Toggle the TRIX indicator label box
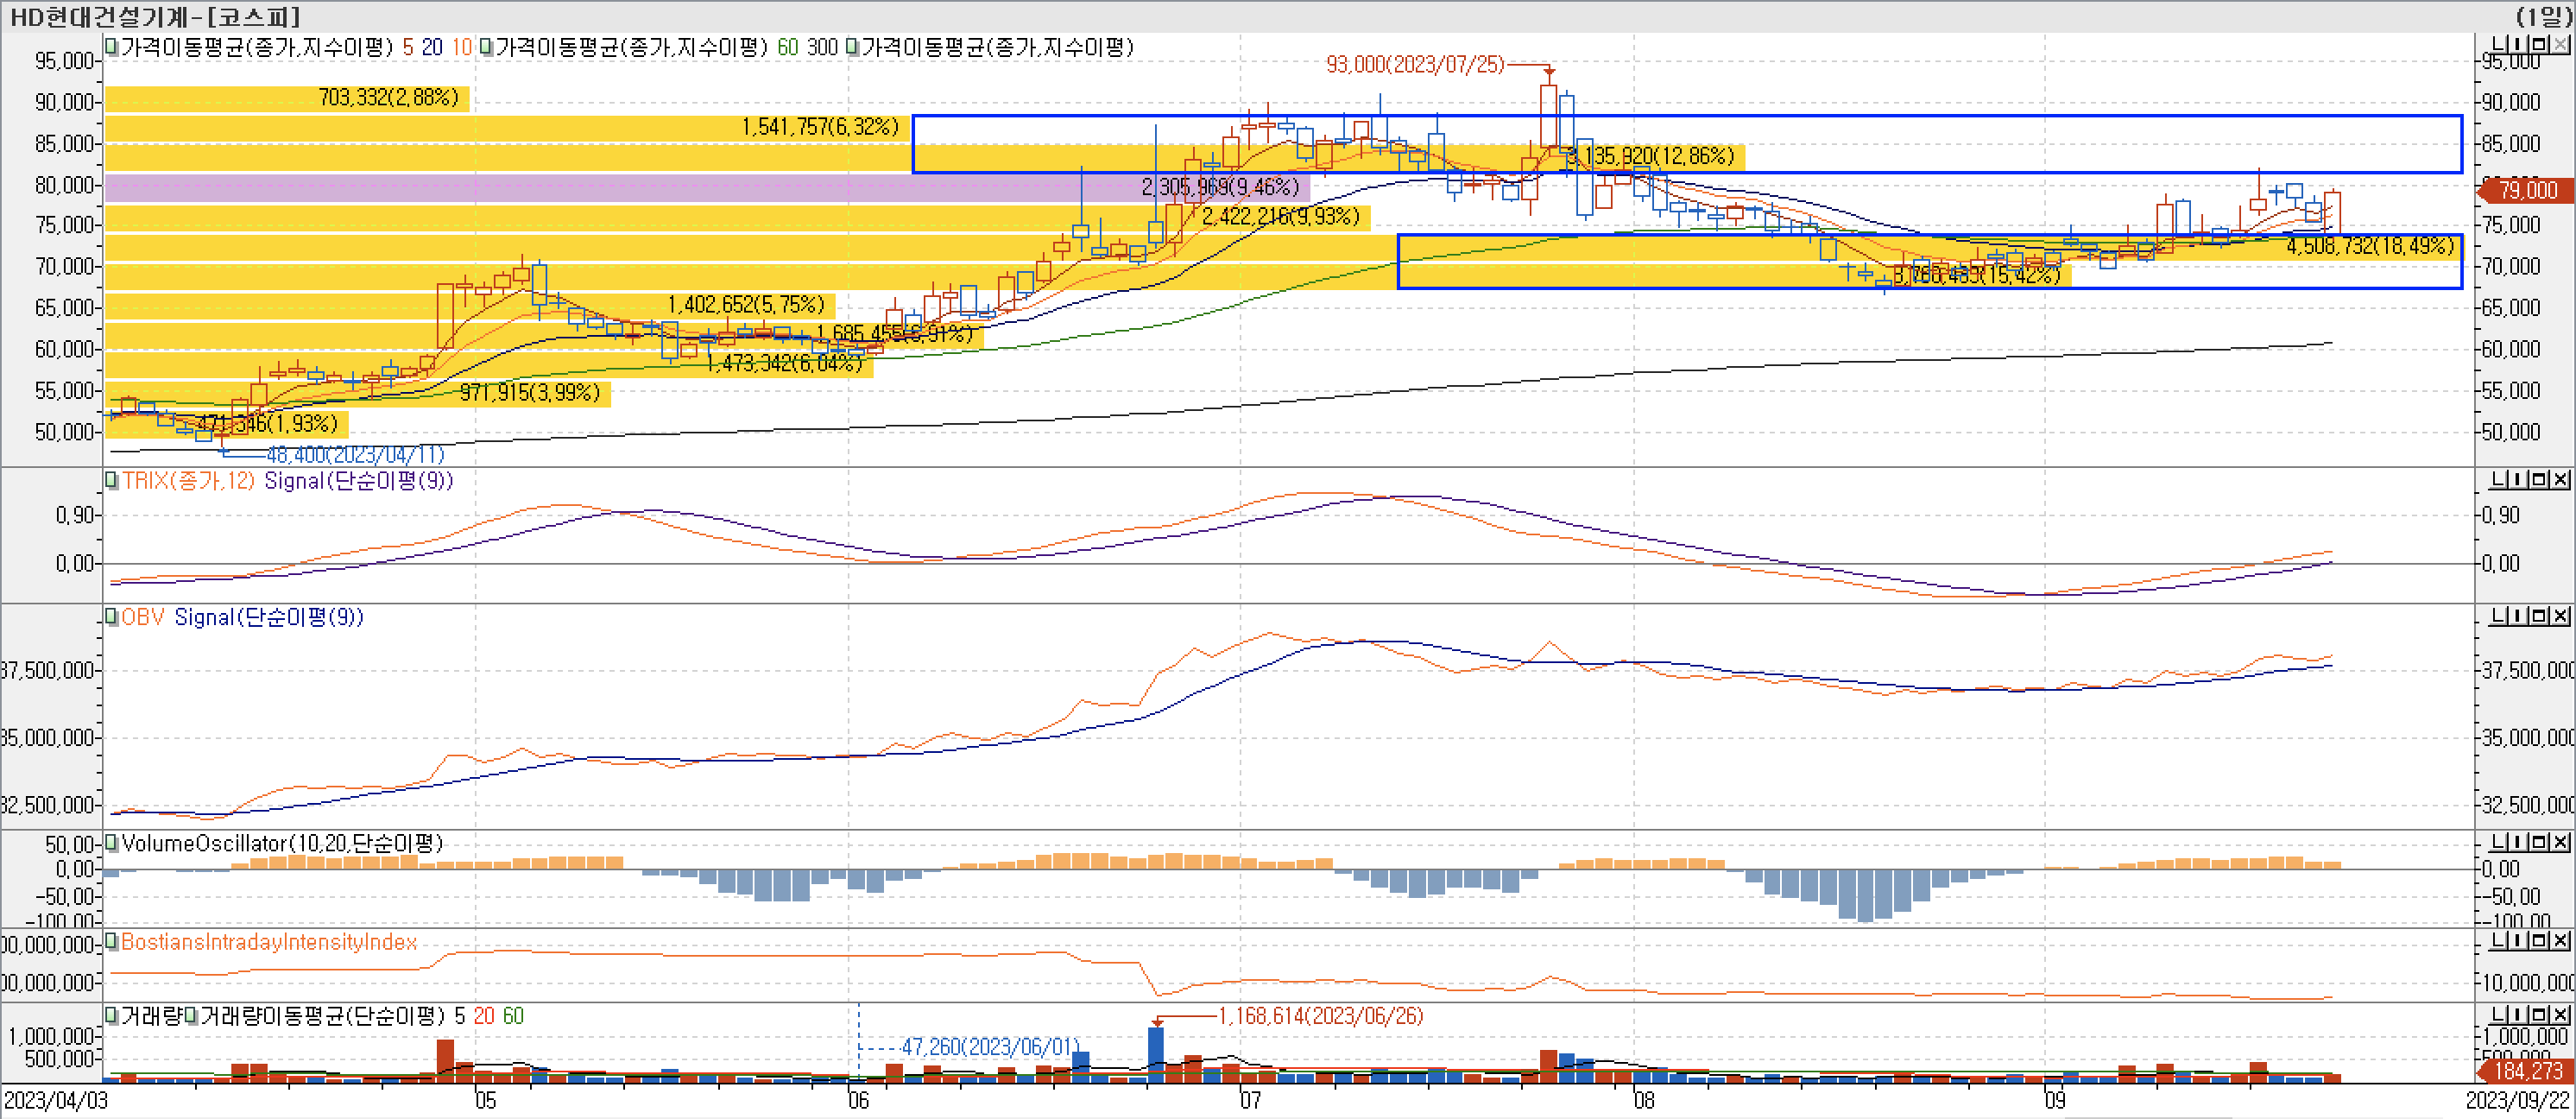The image size is (2576, 1119). pyautogui.click(x=112, y=481)
